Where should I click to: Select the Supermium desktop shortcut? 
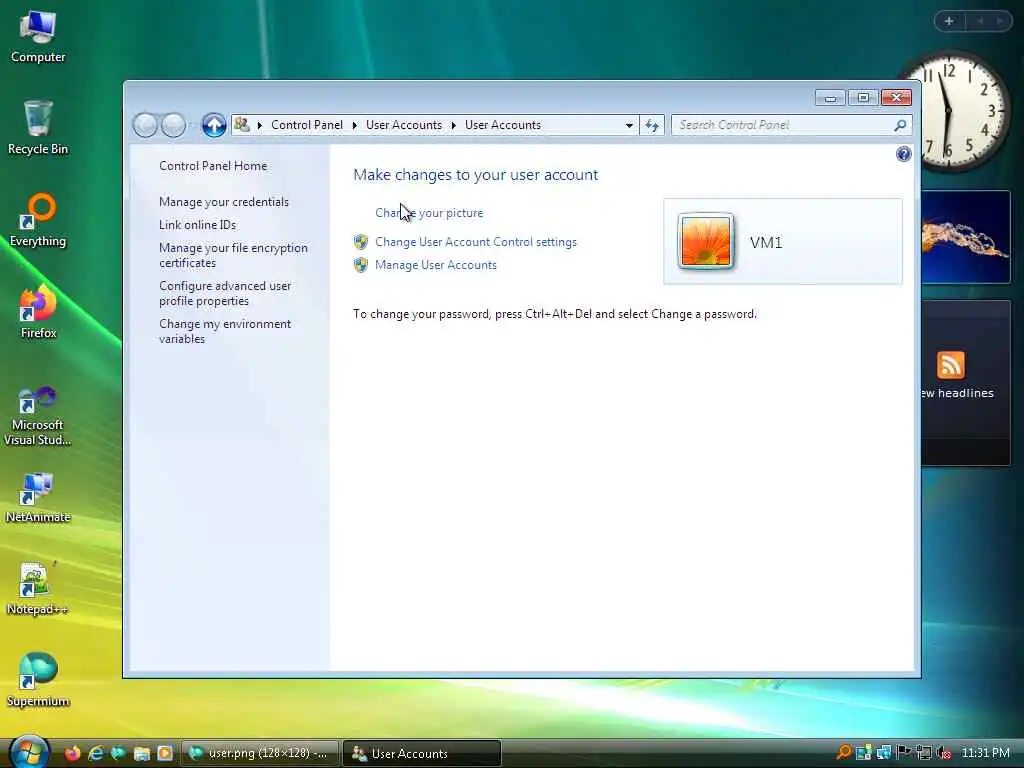[x=38, y=680]
